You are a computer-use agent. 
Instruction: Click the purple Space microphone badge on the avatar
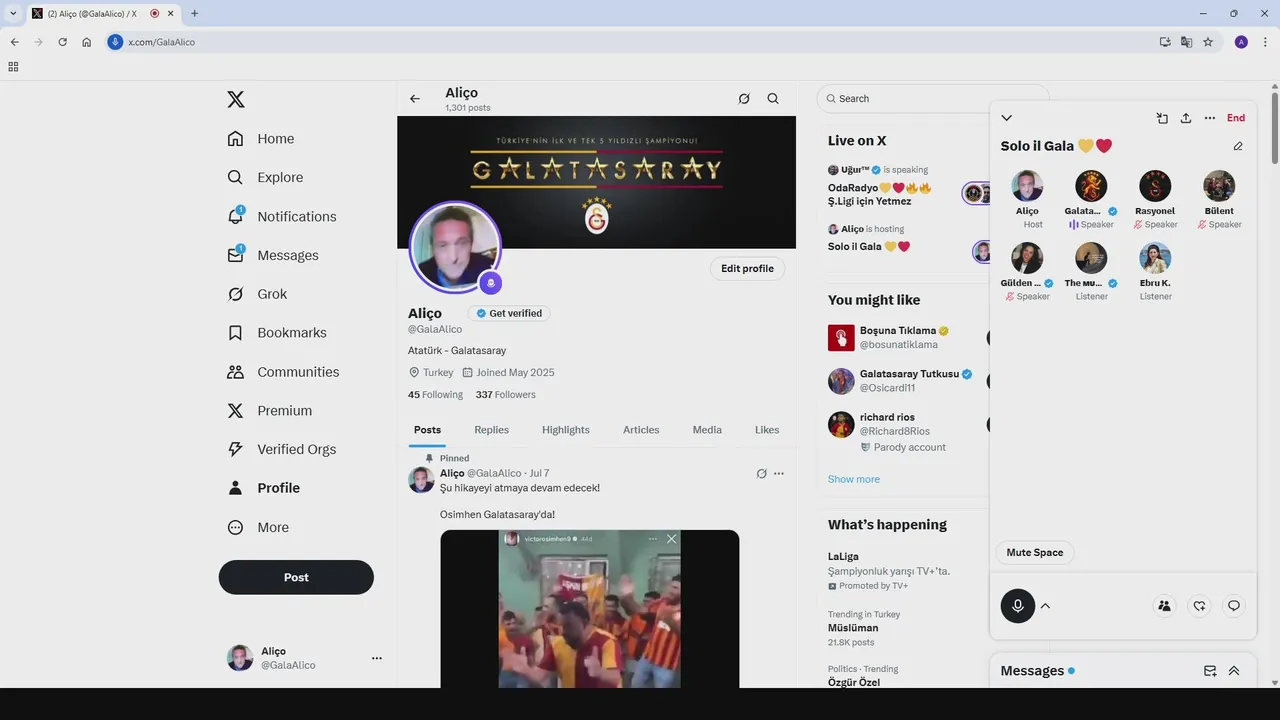tap(490, 283)
